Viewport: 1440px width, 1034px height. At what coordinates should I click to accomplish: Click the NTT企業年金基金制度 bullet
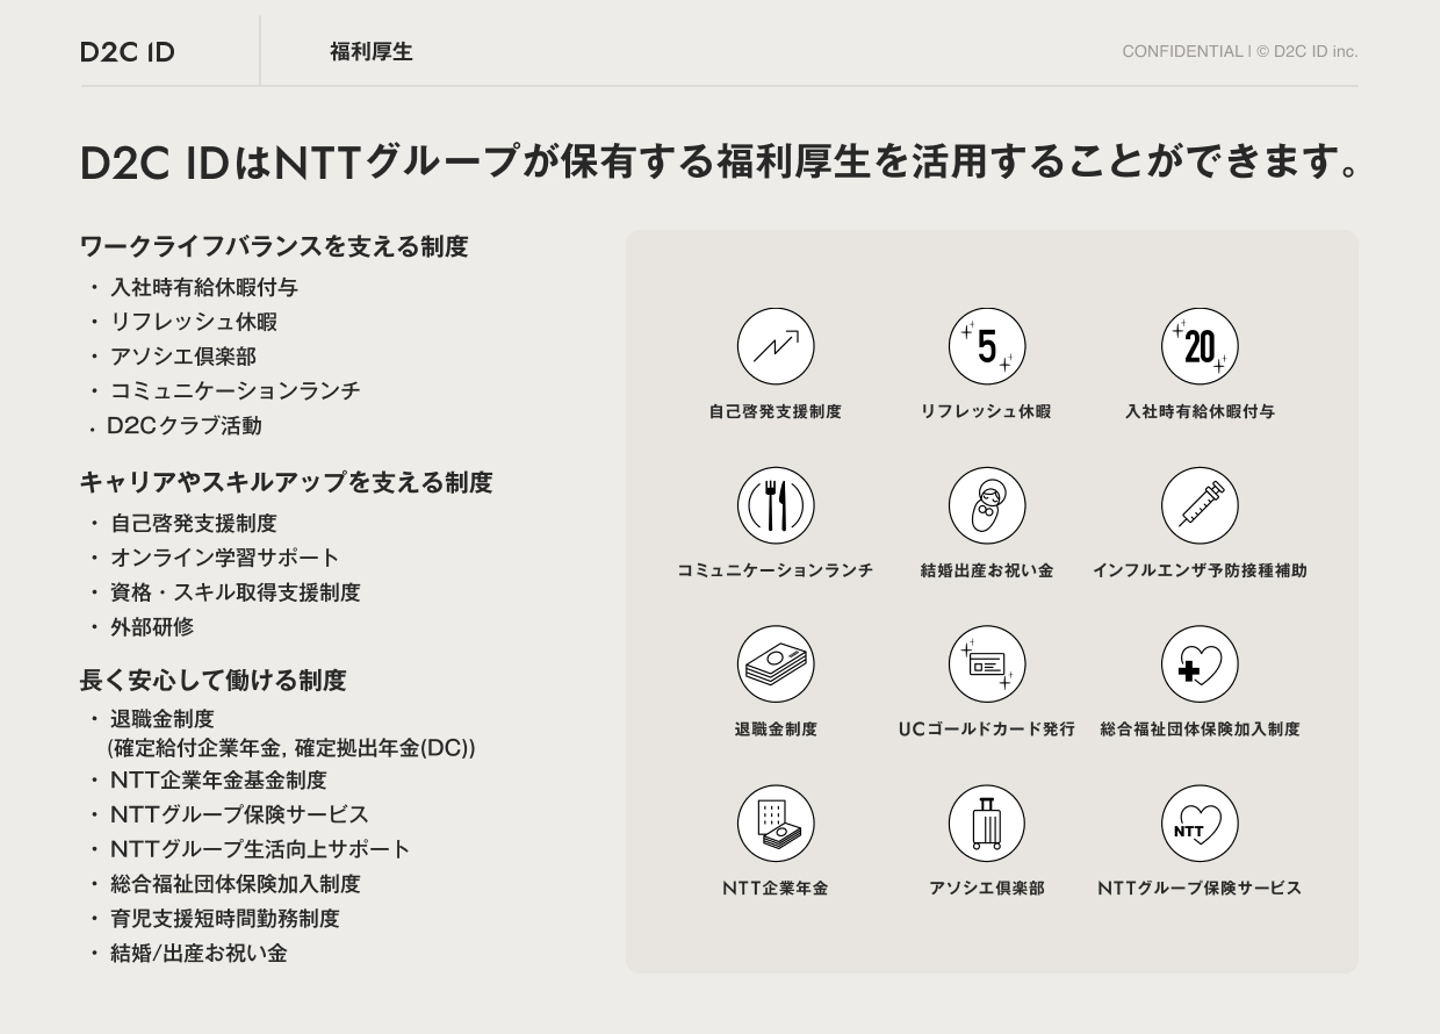point(219,780)
